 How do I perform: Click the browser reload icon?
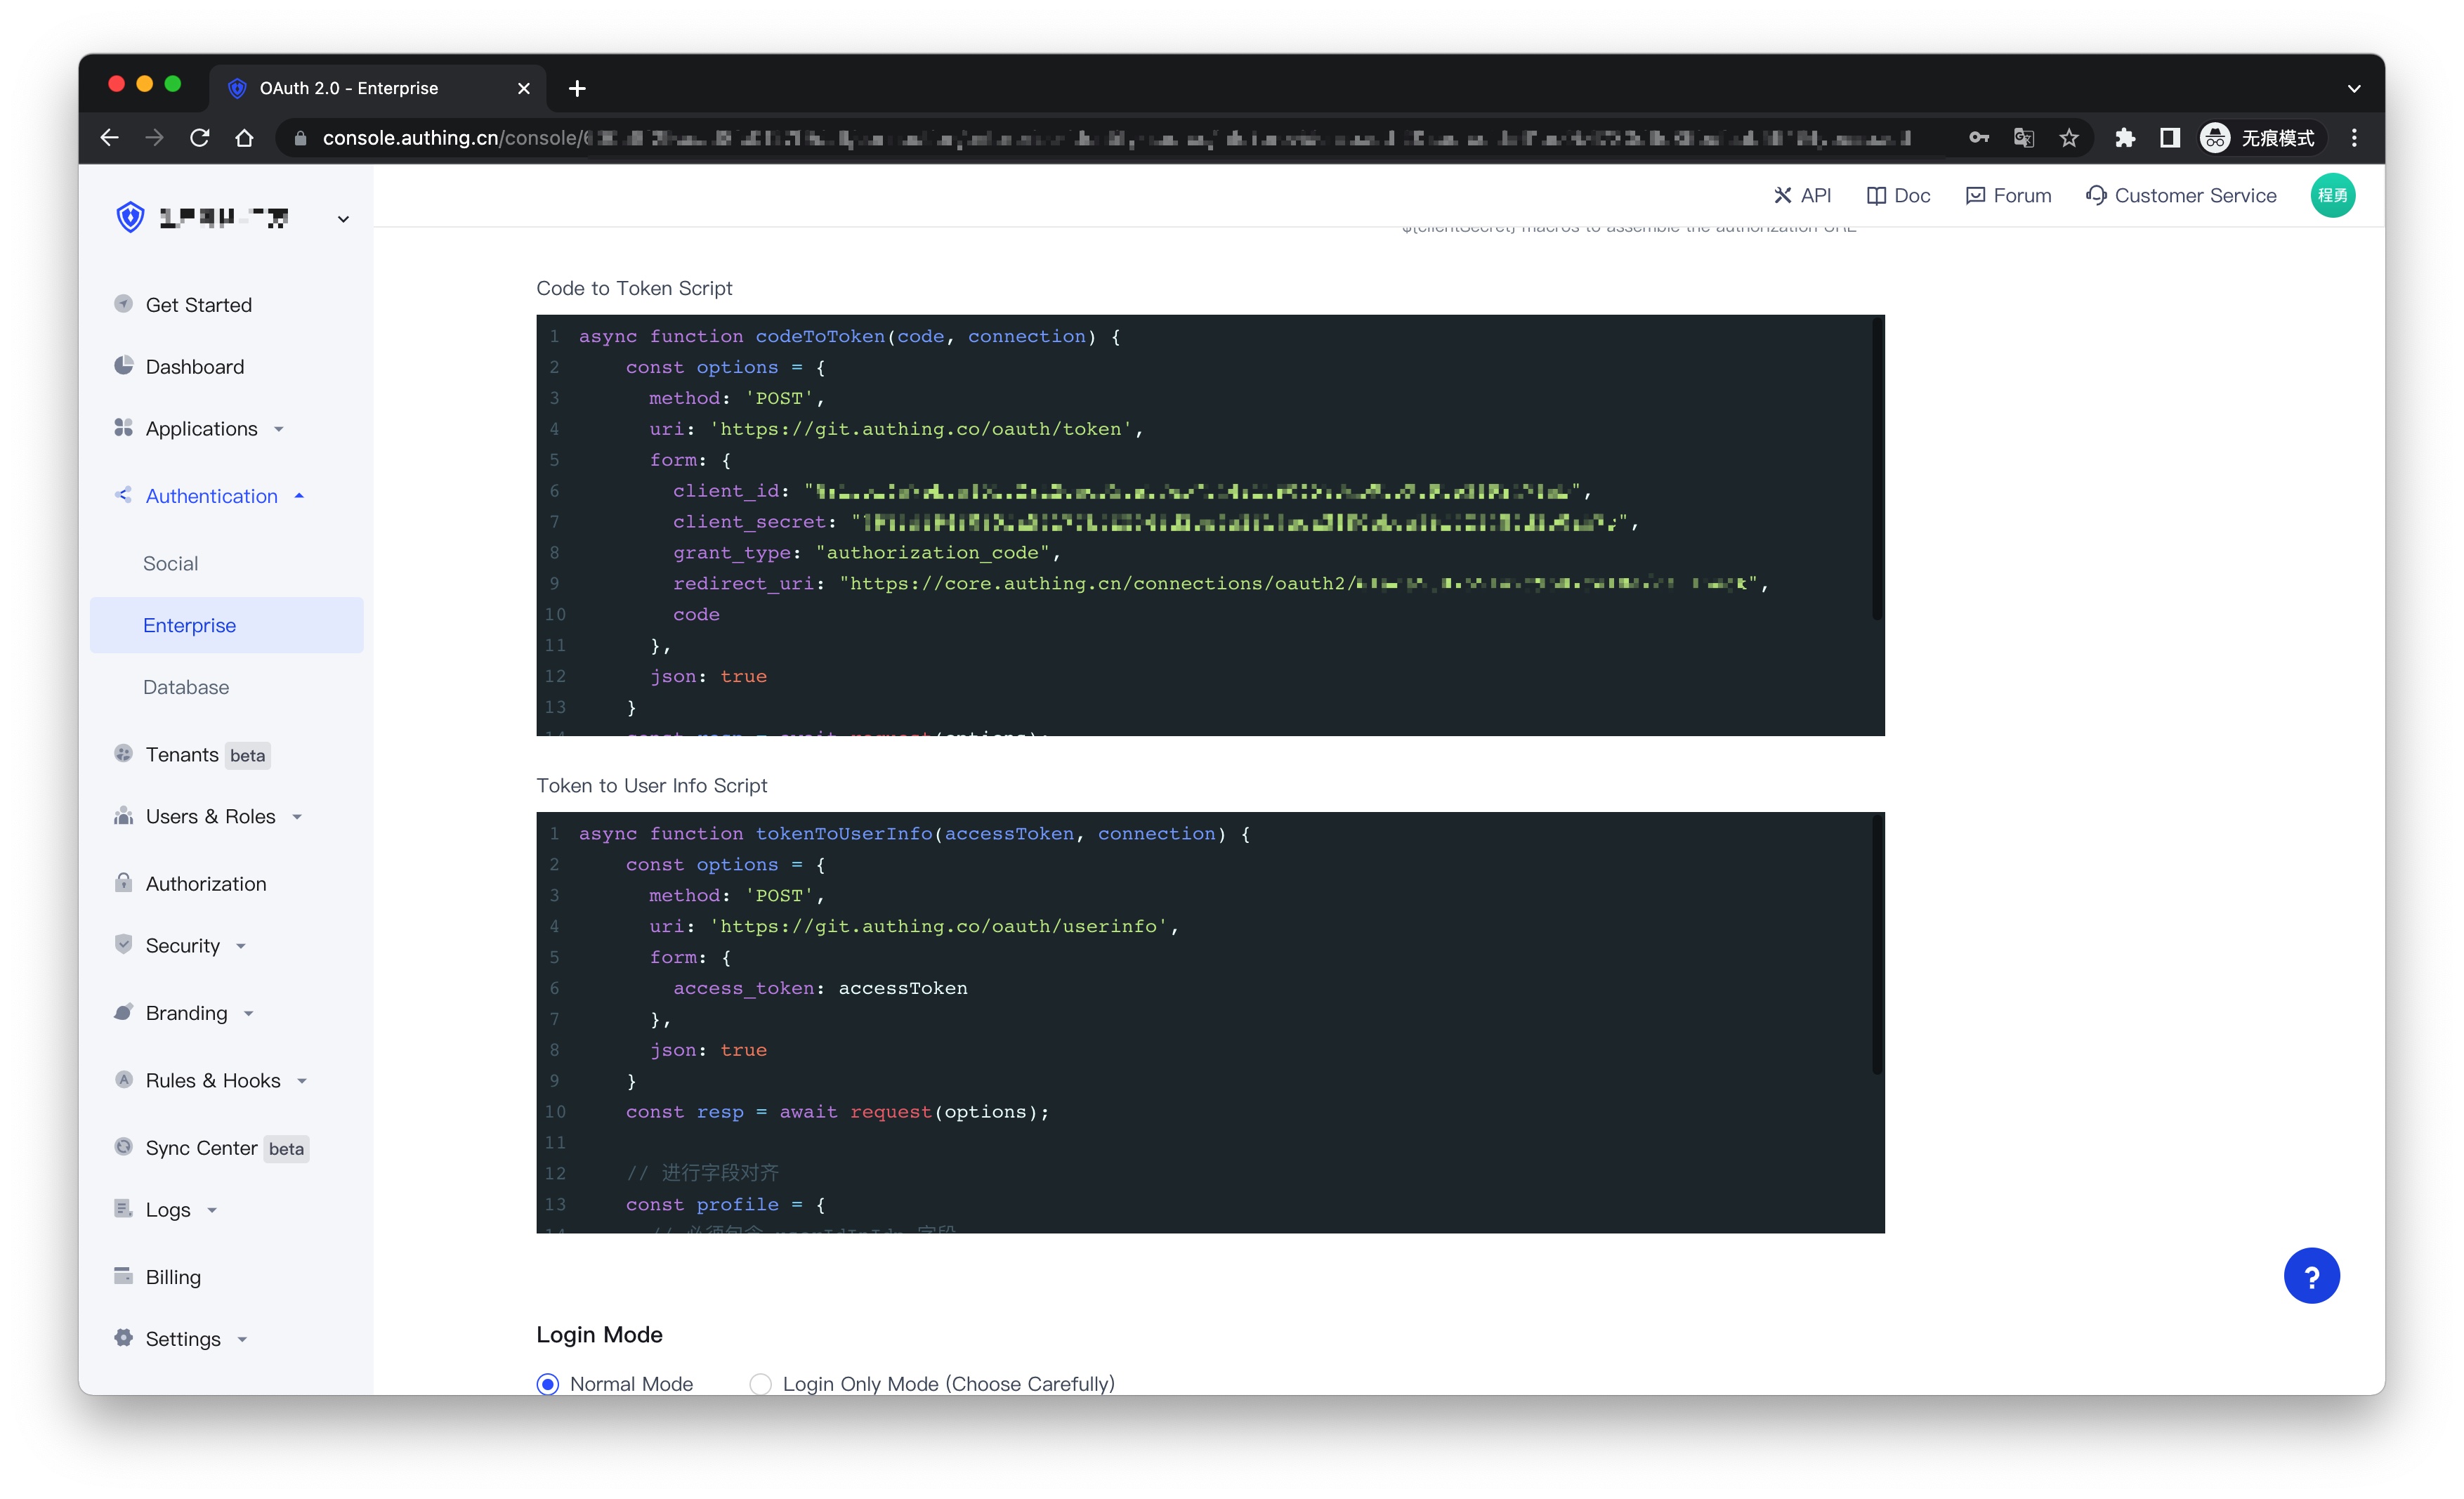click(x=199, y=138)
